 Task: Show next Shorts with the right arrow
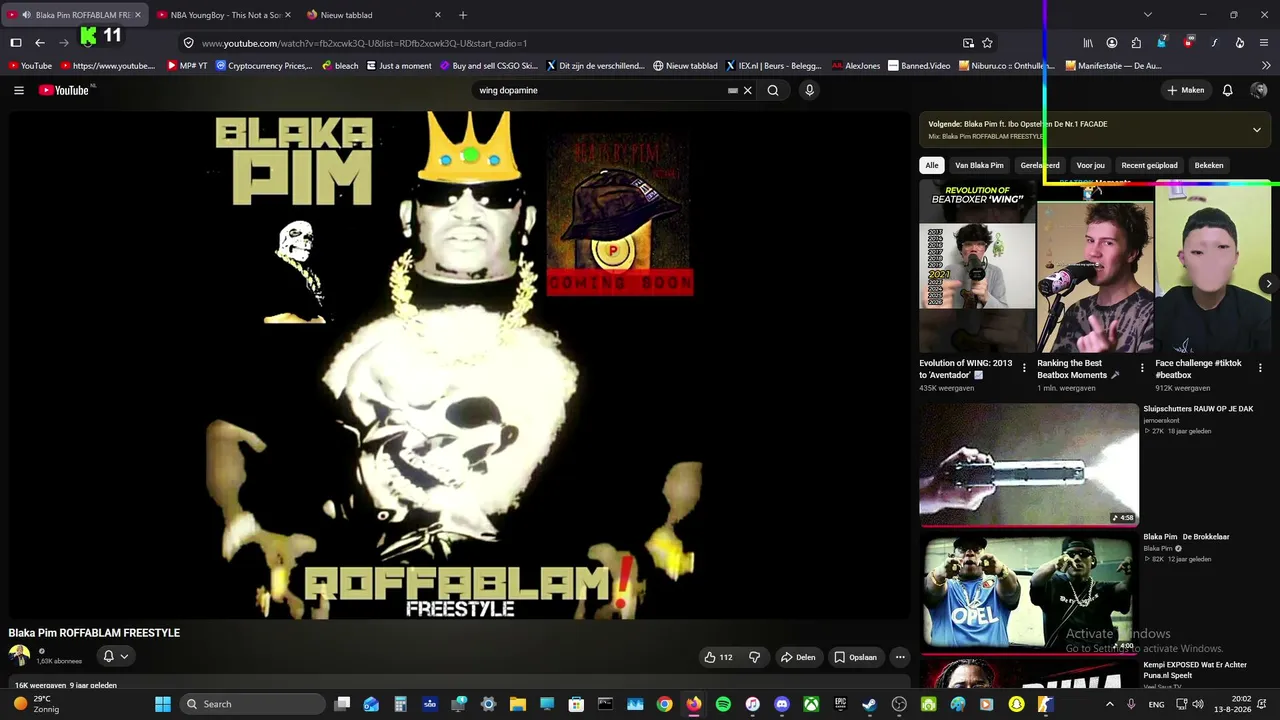pos(1268,284)
